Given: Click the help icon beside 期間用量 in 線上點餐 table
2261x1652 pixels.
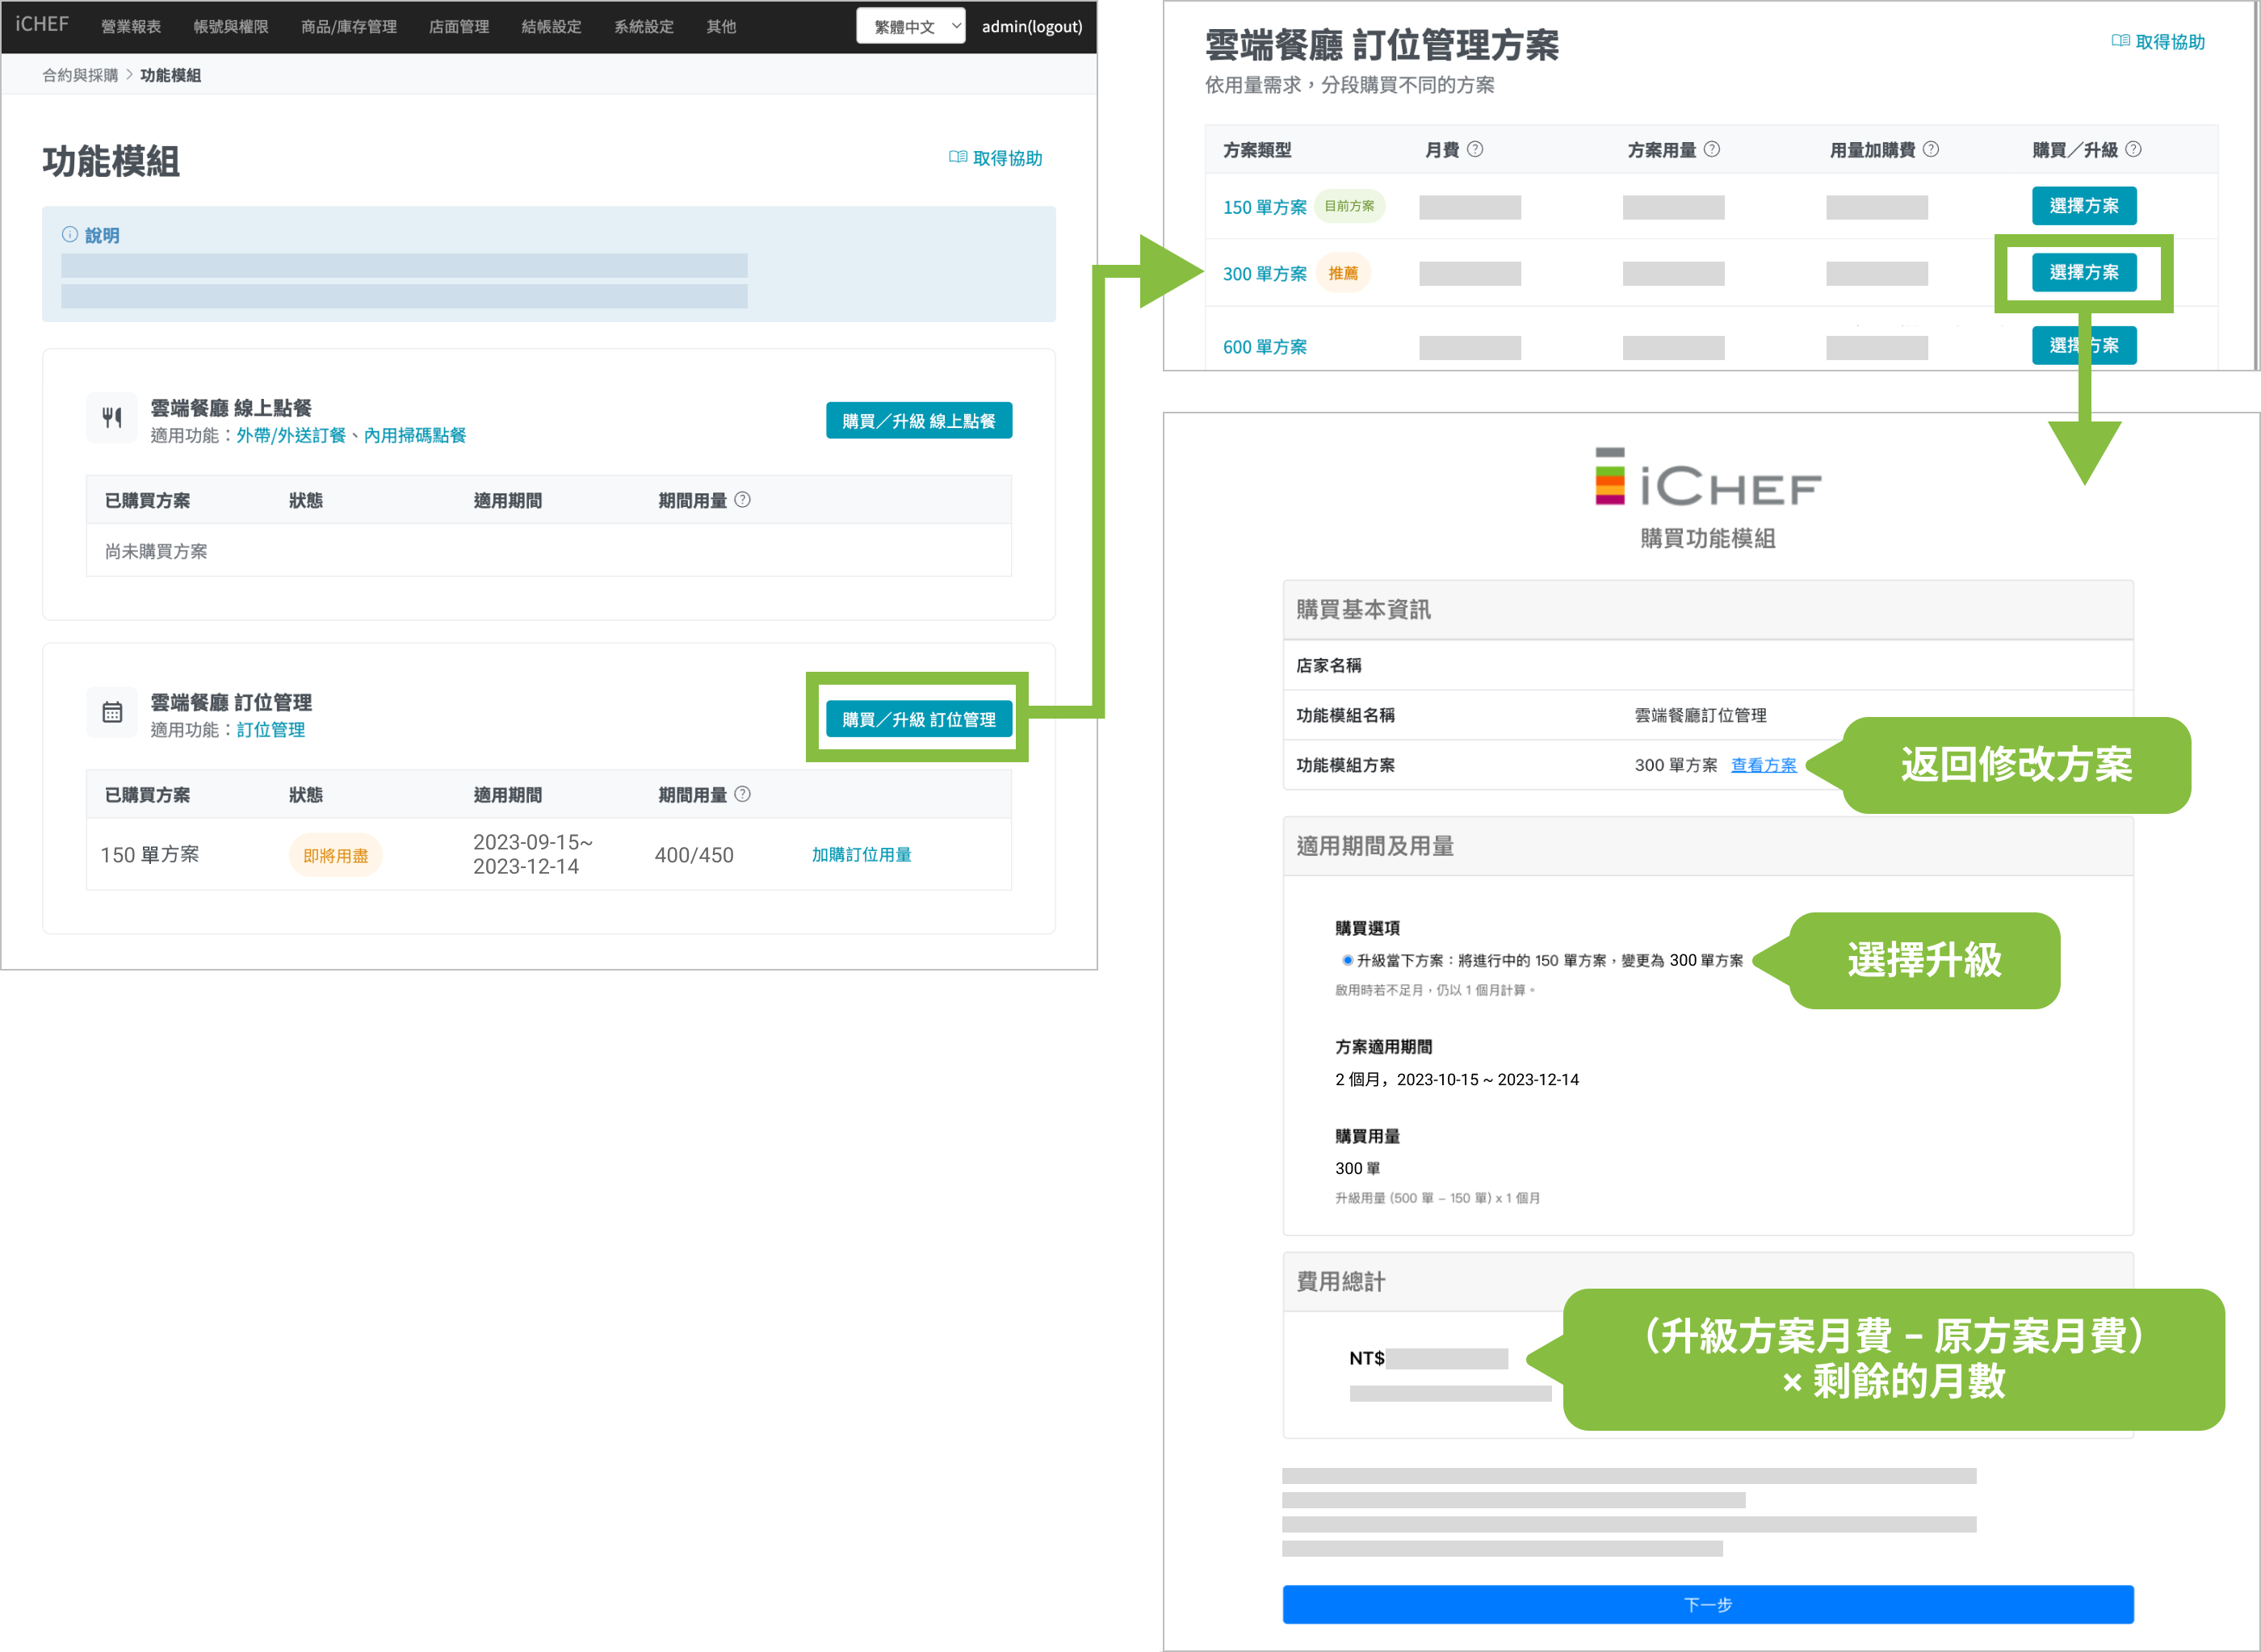Looking at the screenshot, I should coord(742,500).
